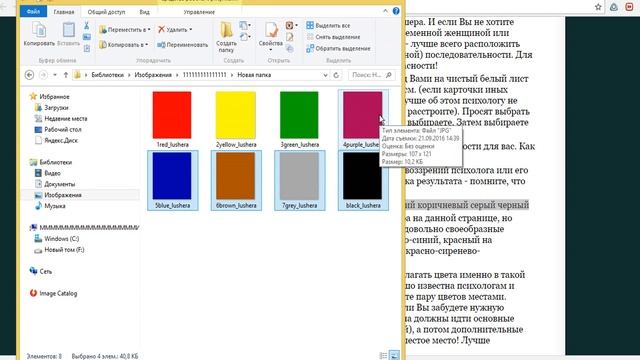This screenshot has width=640, height=360.
Task: Click Снять выделение
Action: pos(333,37)
